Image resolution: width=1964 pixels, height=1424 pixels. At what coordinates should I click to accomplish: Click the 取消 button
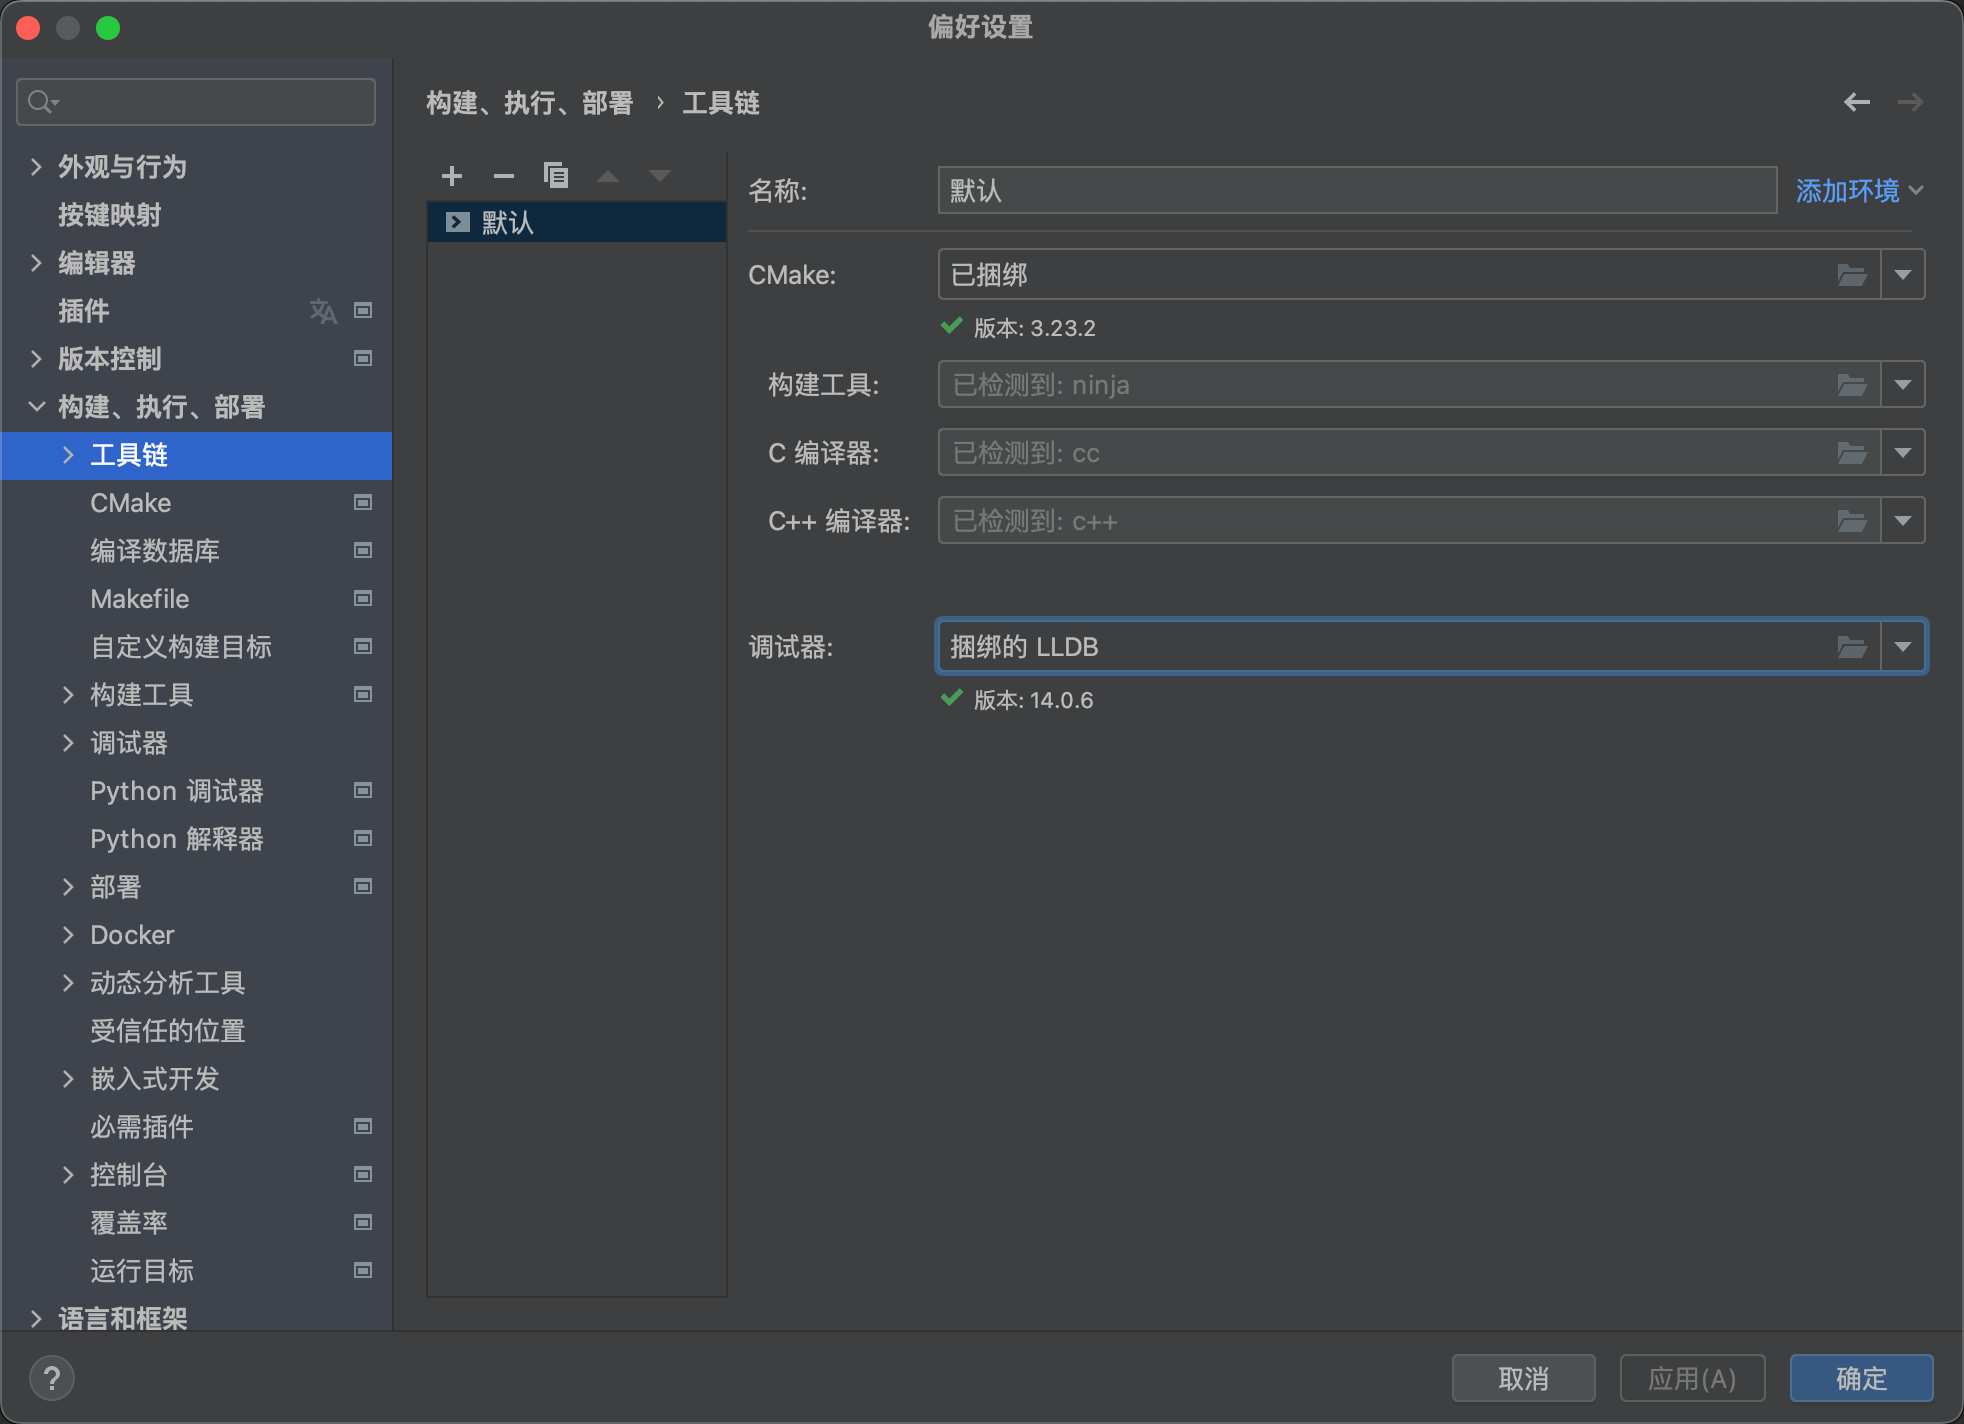pos(1523,1379)
